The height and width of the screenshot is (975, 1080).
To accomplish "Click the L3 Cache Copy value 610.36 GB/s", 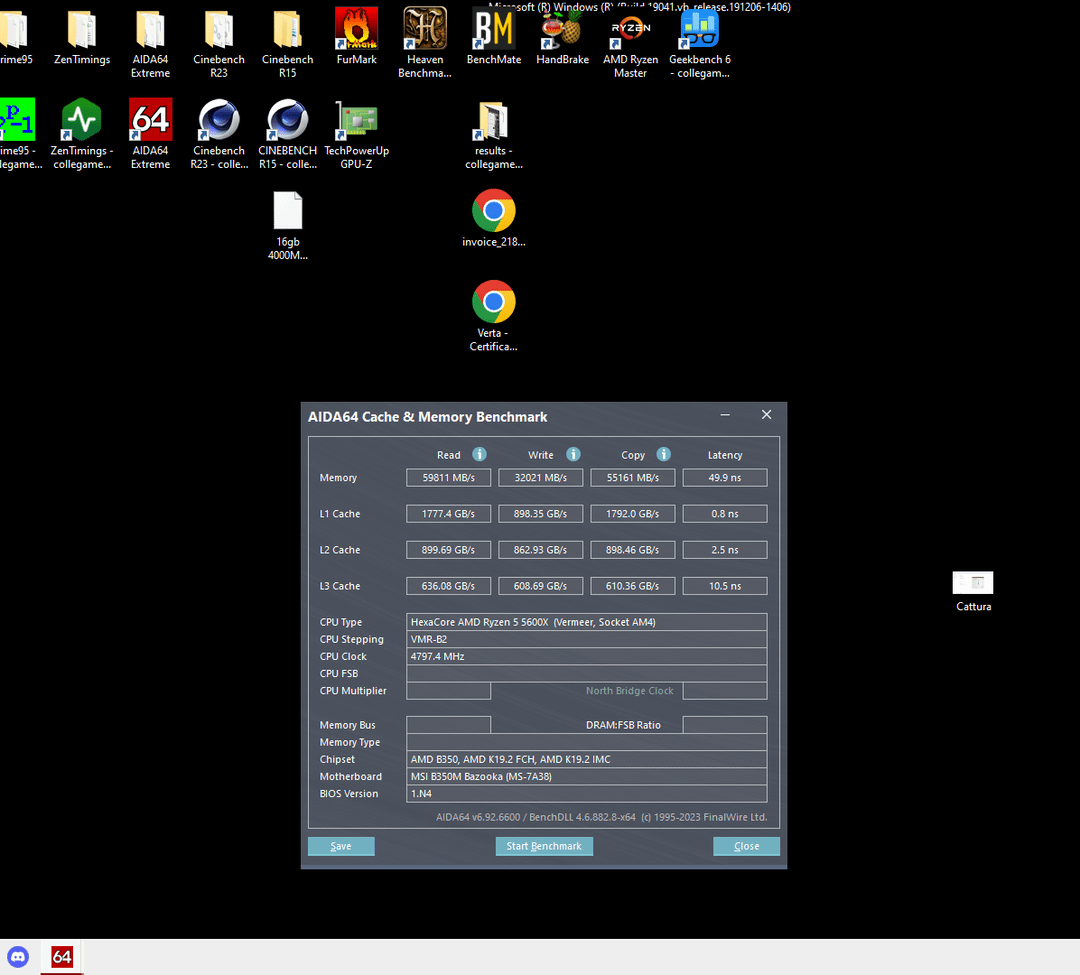I will 632,586.
